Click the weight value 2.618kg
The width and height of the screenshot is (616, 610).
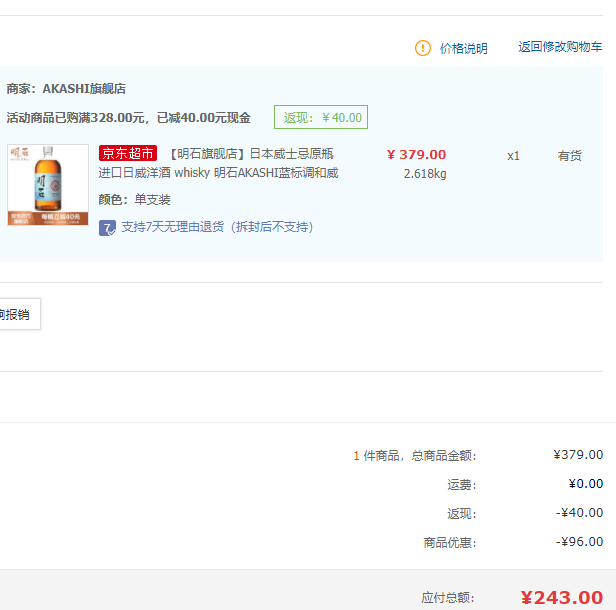[425, 174]
